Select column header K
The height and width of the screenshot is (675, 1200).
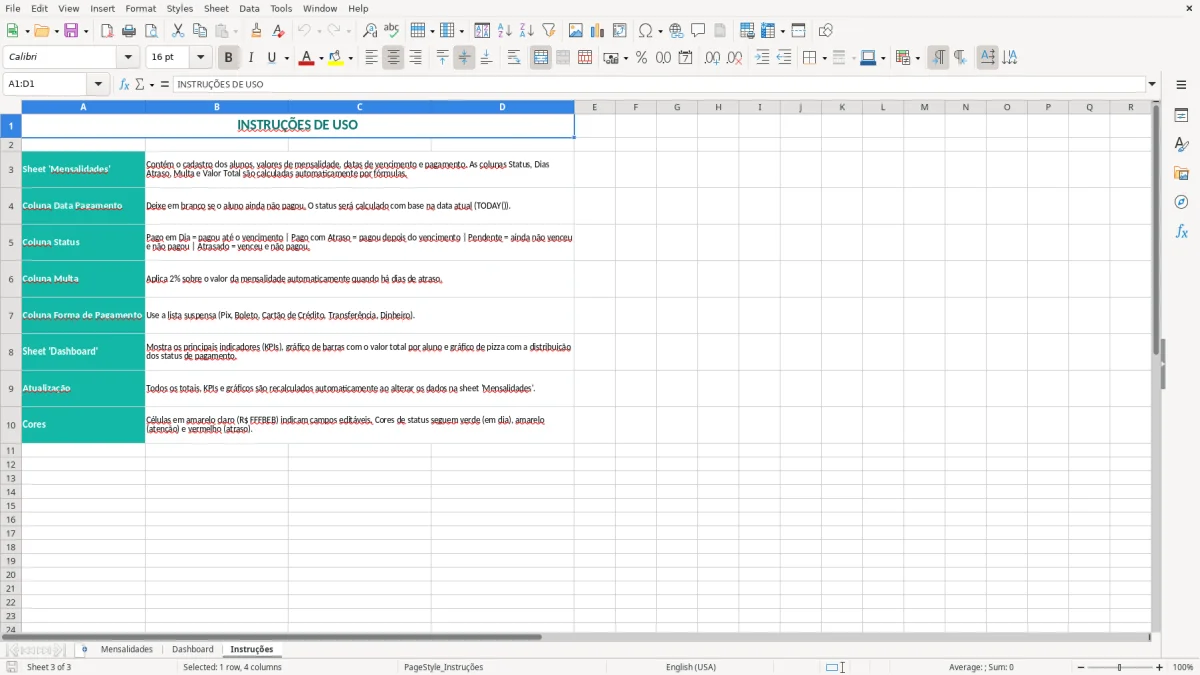coord(842,107)
